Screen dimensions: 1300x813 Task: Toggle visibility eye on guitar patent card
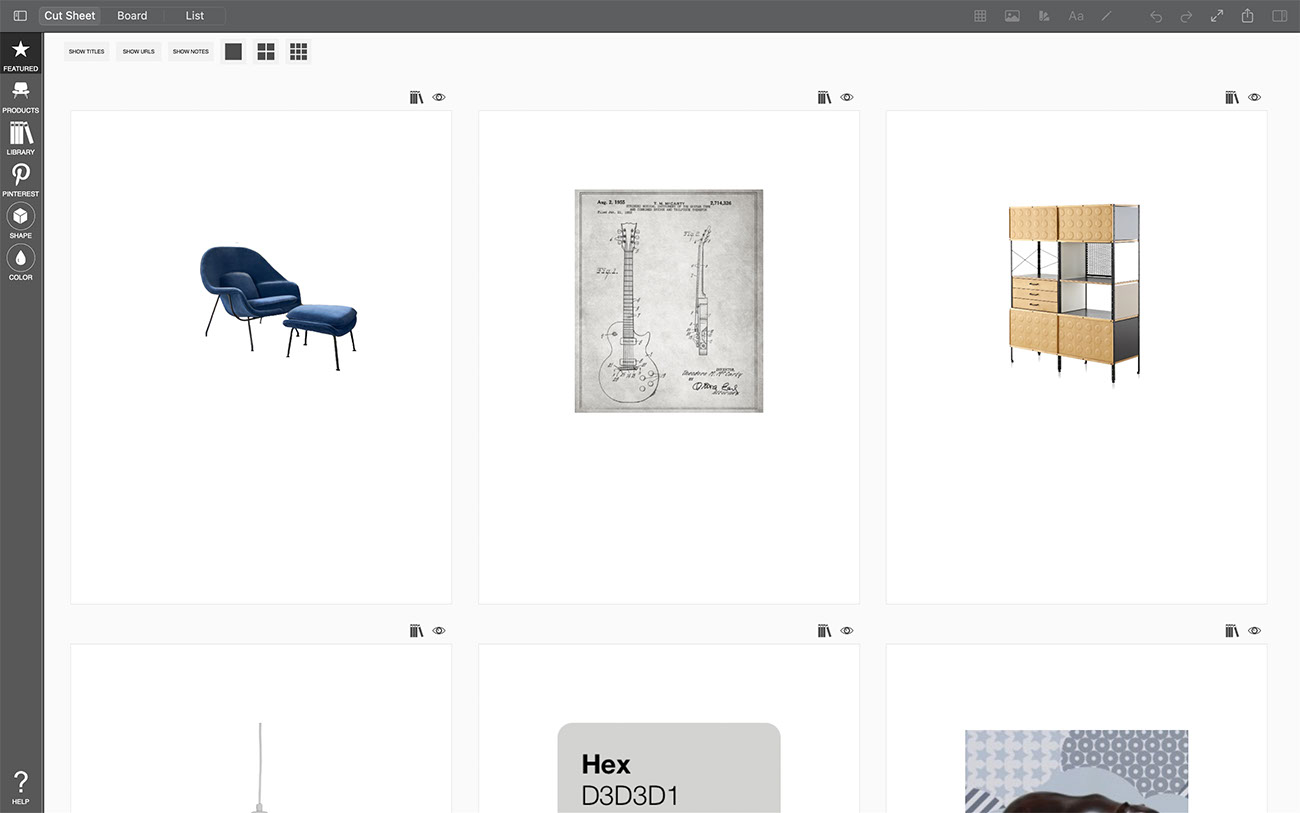pos(847,97)
